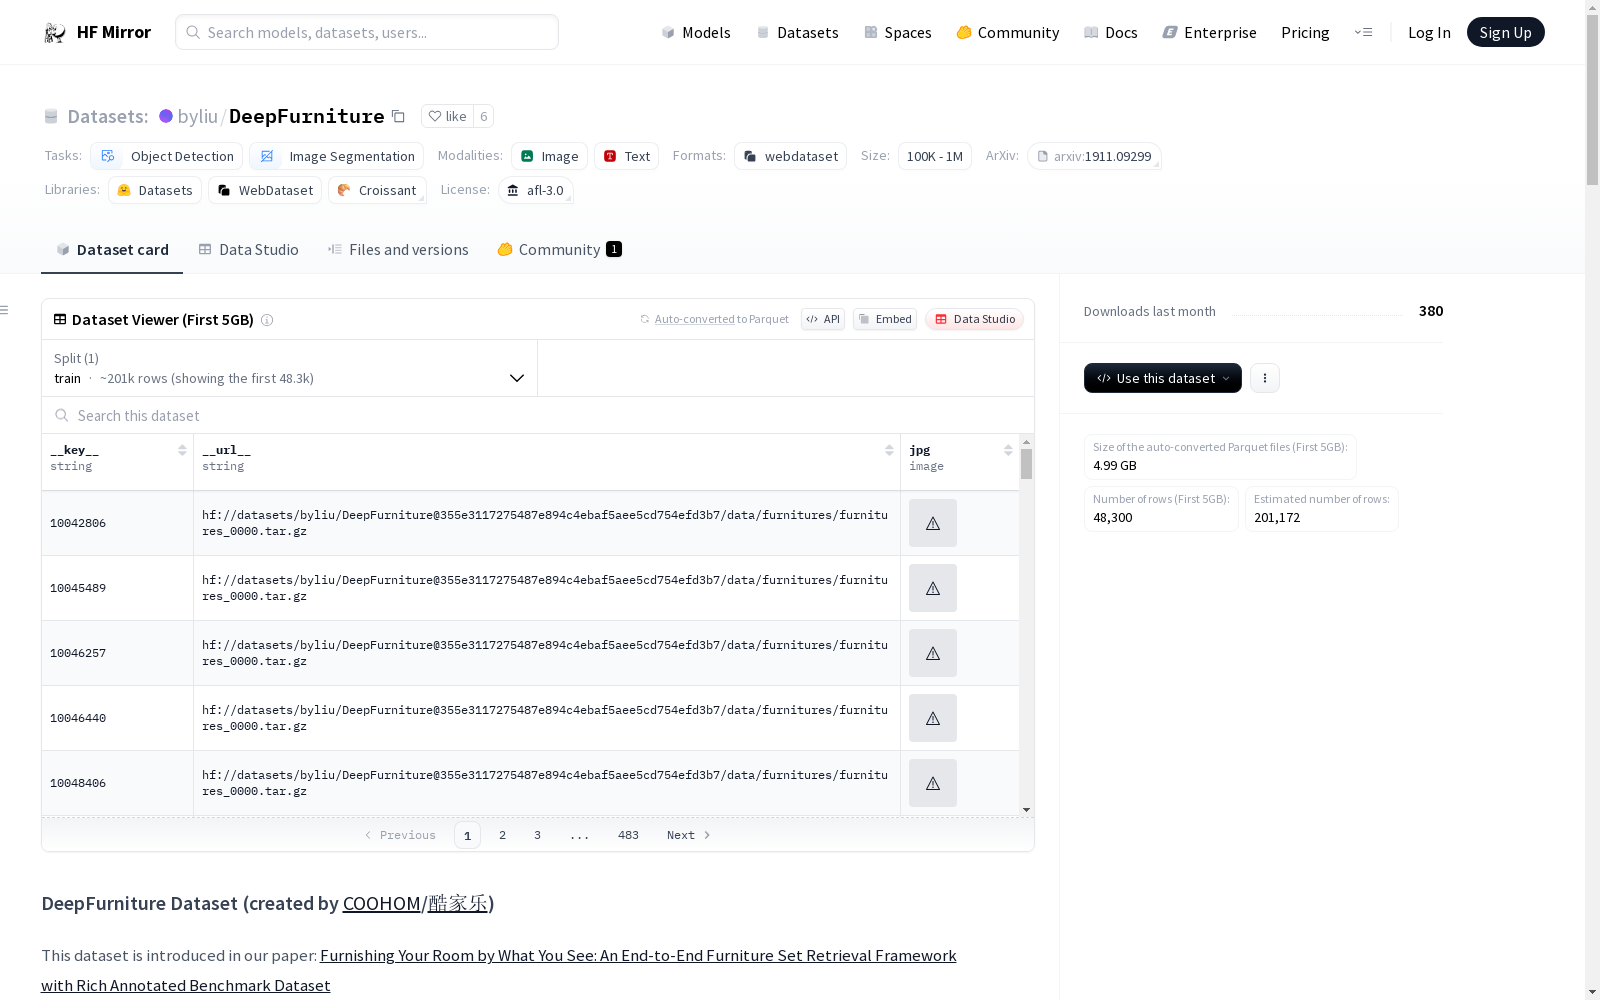This screenshot has width=1600, height=1000.
Task: Click the image warning icon for row 10046440
Action: (933, 718)
